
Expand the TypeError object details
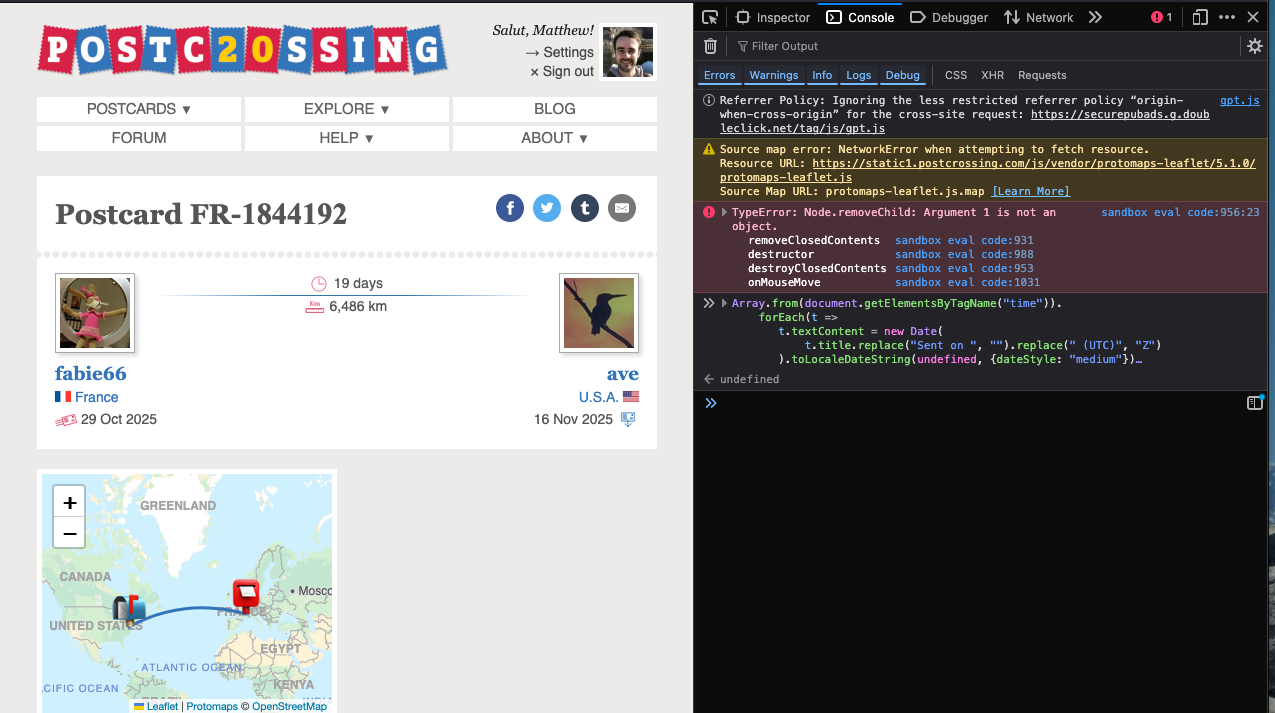(724, 213)
